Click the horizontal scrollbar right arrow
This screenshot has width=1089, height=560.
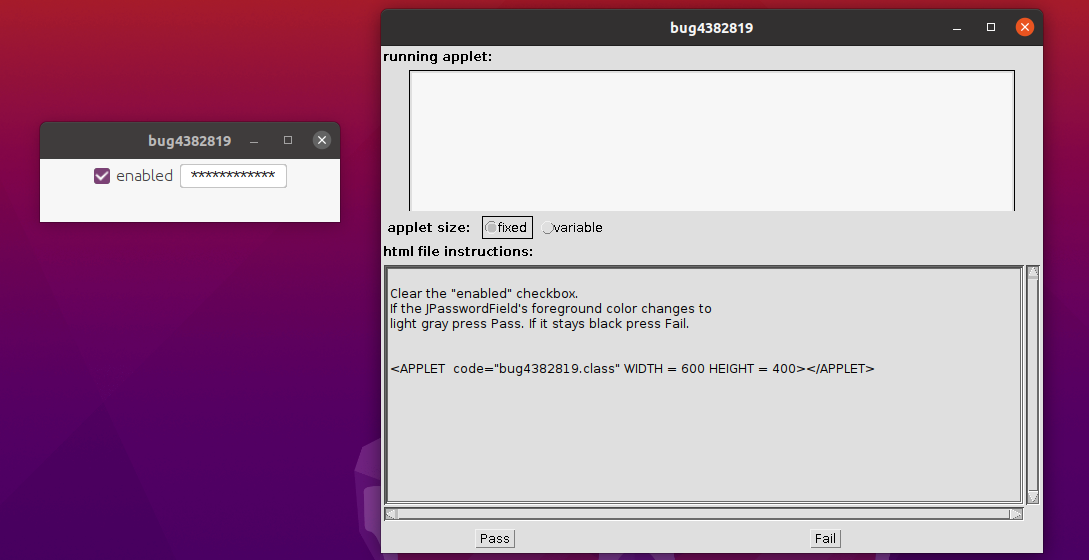pyautogui.click(x=1016, y=514)
